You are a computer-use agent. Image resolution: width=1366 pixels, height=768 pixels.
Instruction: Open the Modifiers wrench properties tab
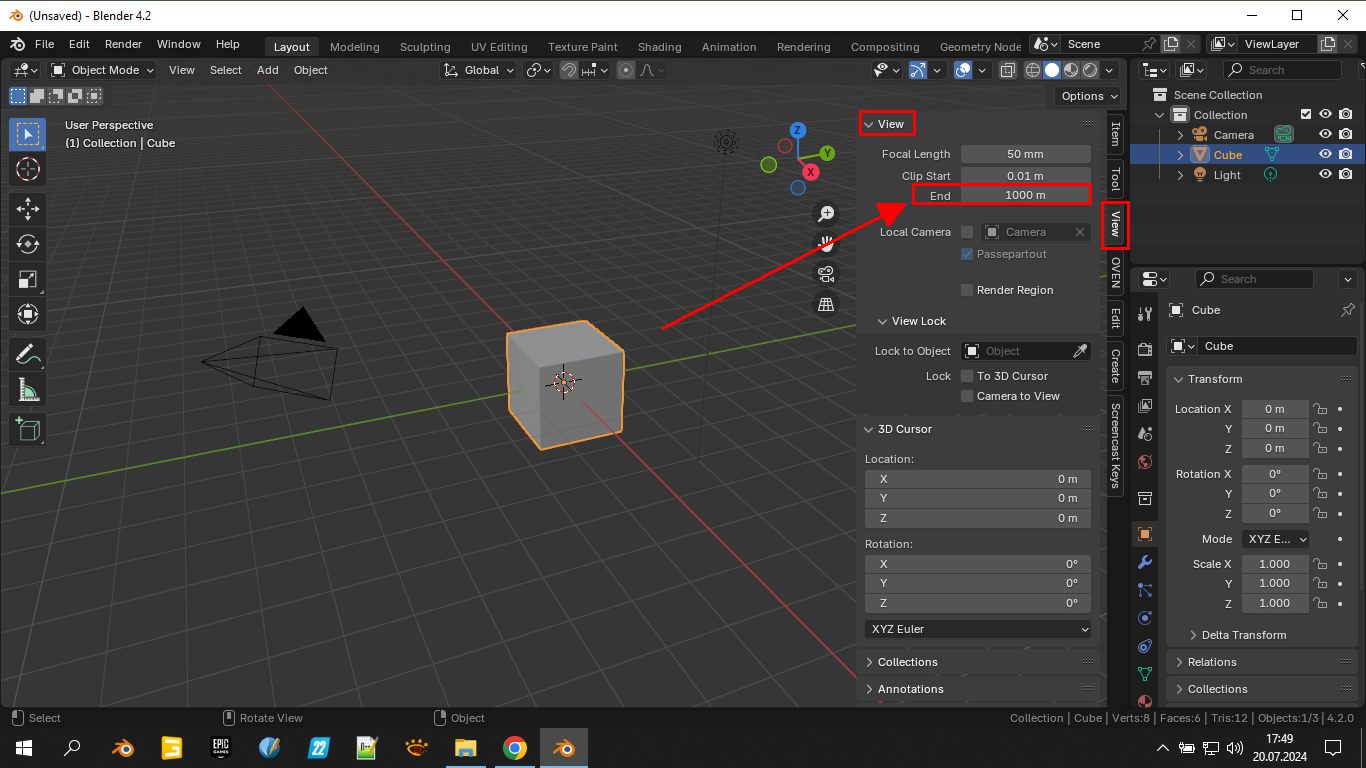pos(1145,562)
